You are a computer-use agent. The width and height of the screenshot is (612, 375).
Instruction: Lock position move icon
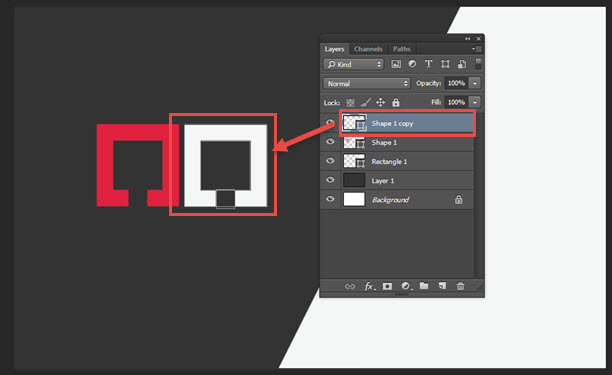[x=380, y=103]
